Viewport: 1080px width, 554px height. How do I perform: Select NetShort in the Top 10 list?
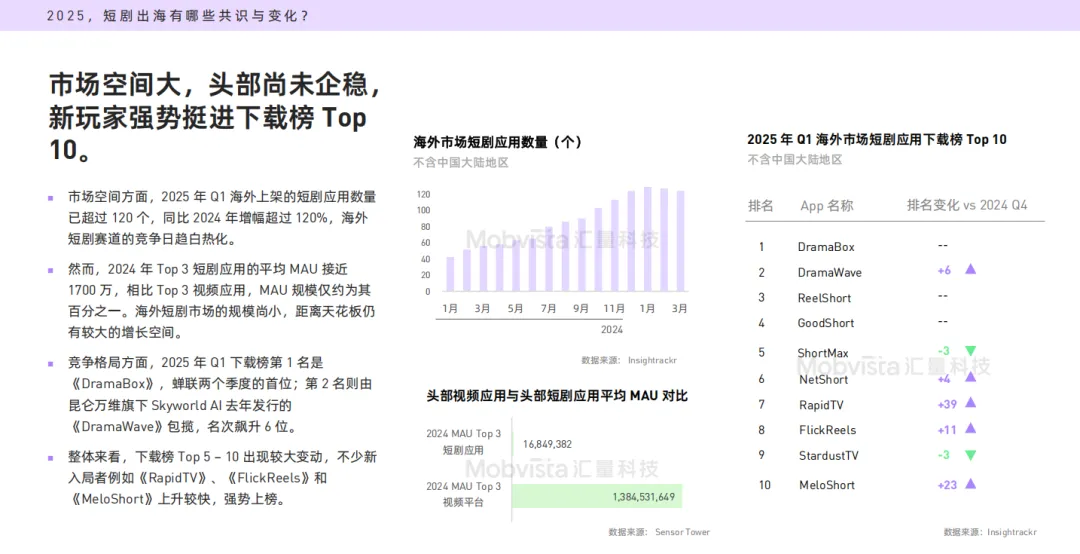click(824, 379)
